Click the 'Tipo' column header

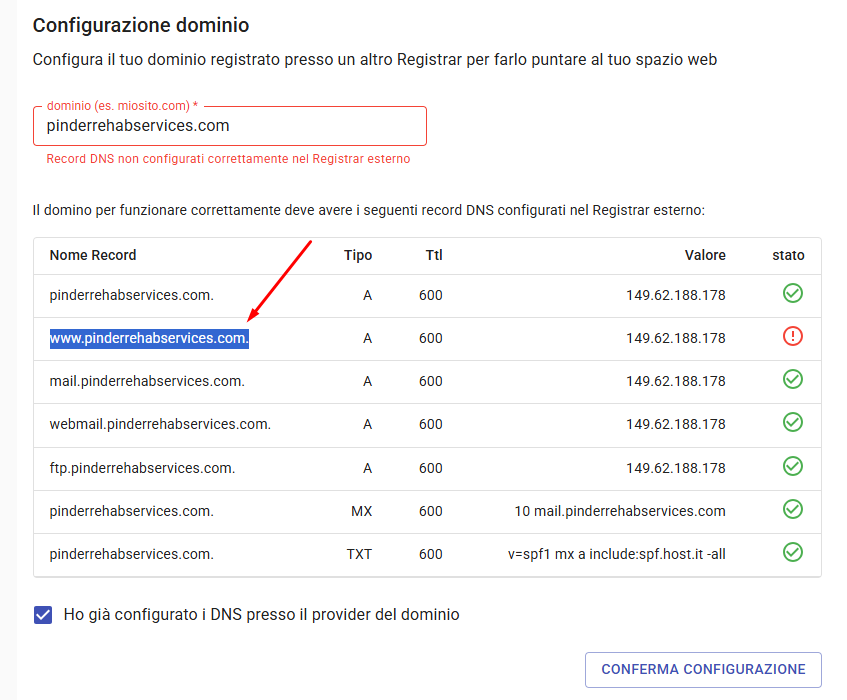[357, 255]
